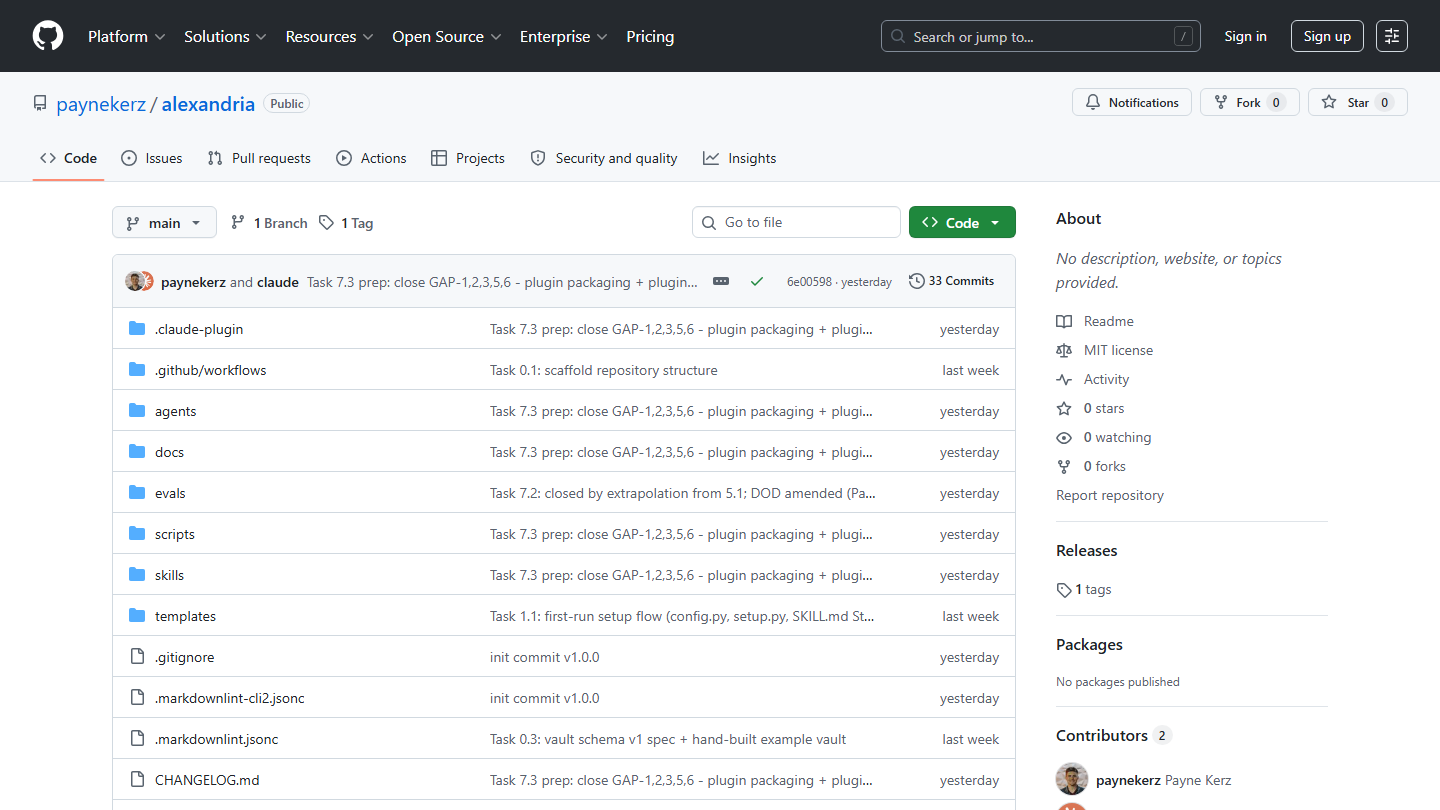
Task: Open 'Task 0.1: scaffold repository structure' commit message
Action: click(x=604, y=370)
